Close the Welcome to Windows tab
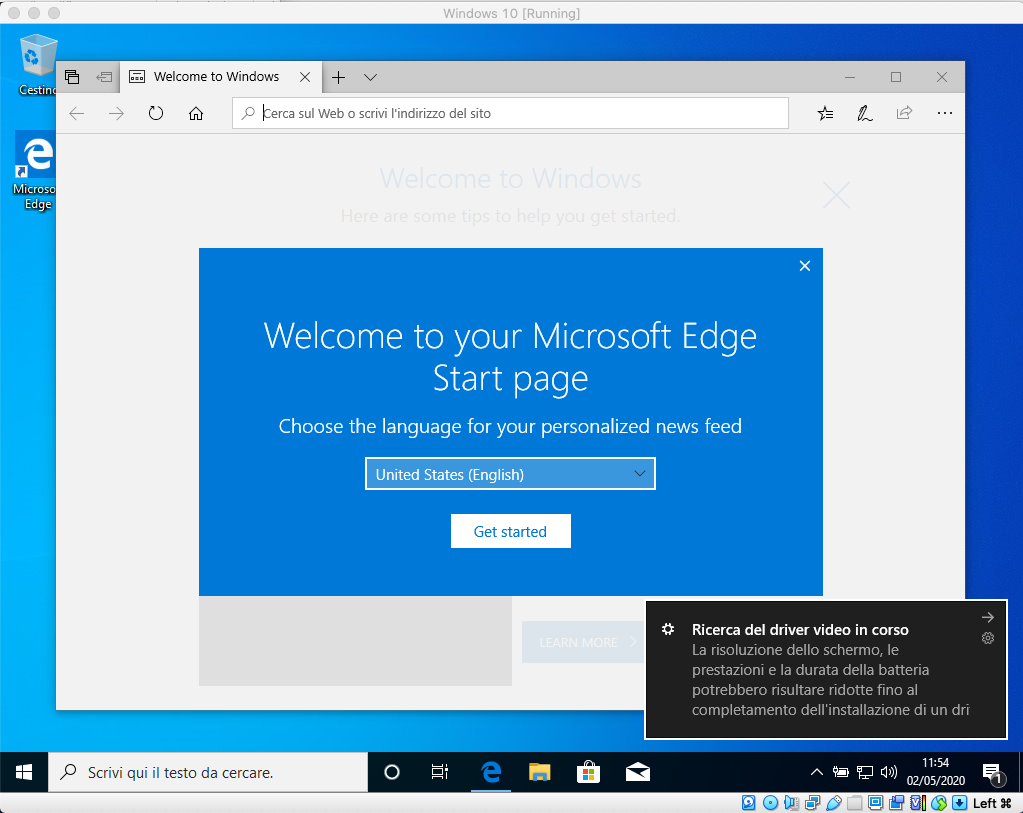 coord(305,77)
